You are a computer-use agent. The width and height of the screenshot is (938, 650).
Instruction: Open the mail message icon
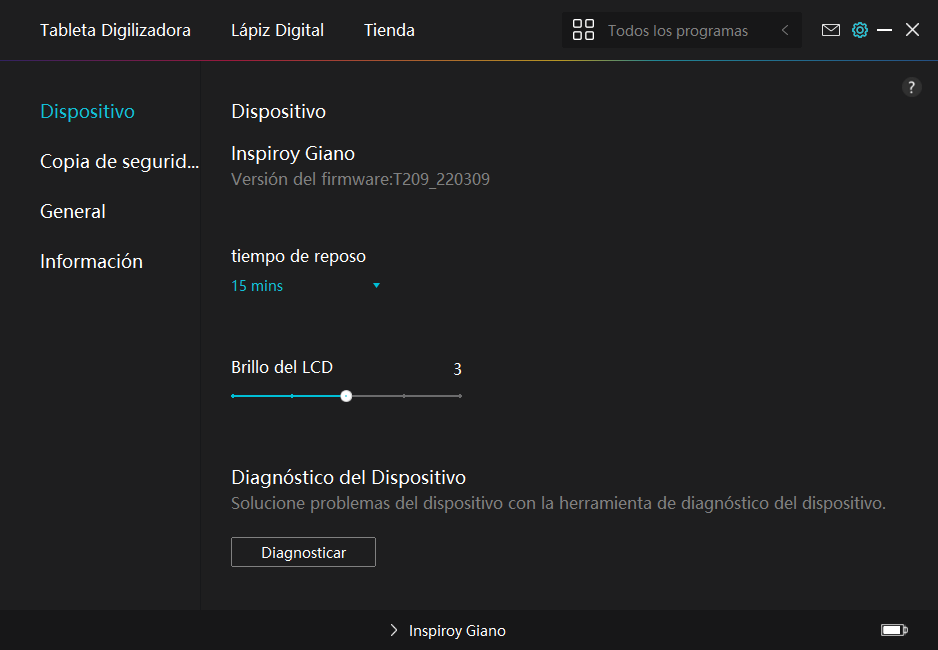[830, 30]
